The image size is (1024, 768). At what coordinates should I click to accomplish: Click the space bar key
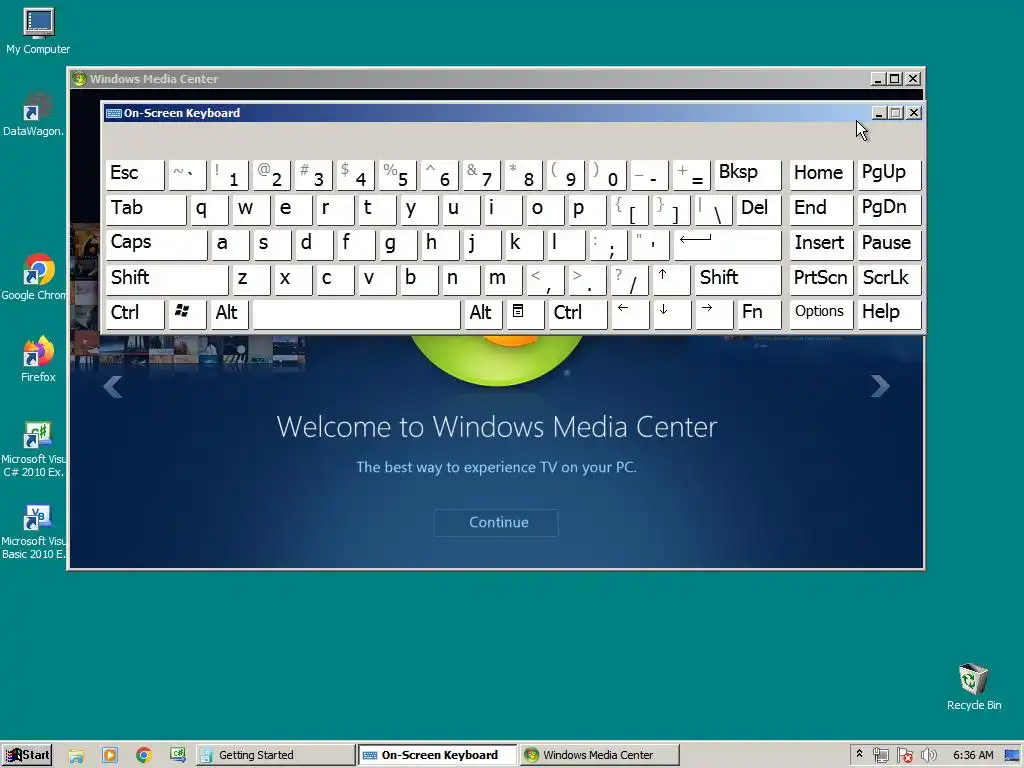357,314
